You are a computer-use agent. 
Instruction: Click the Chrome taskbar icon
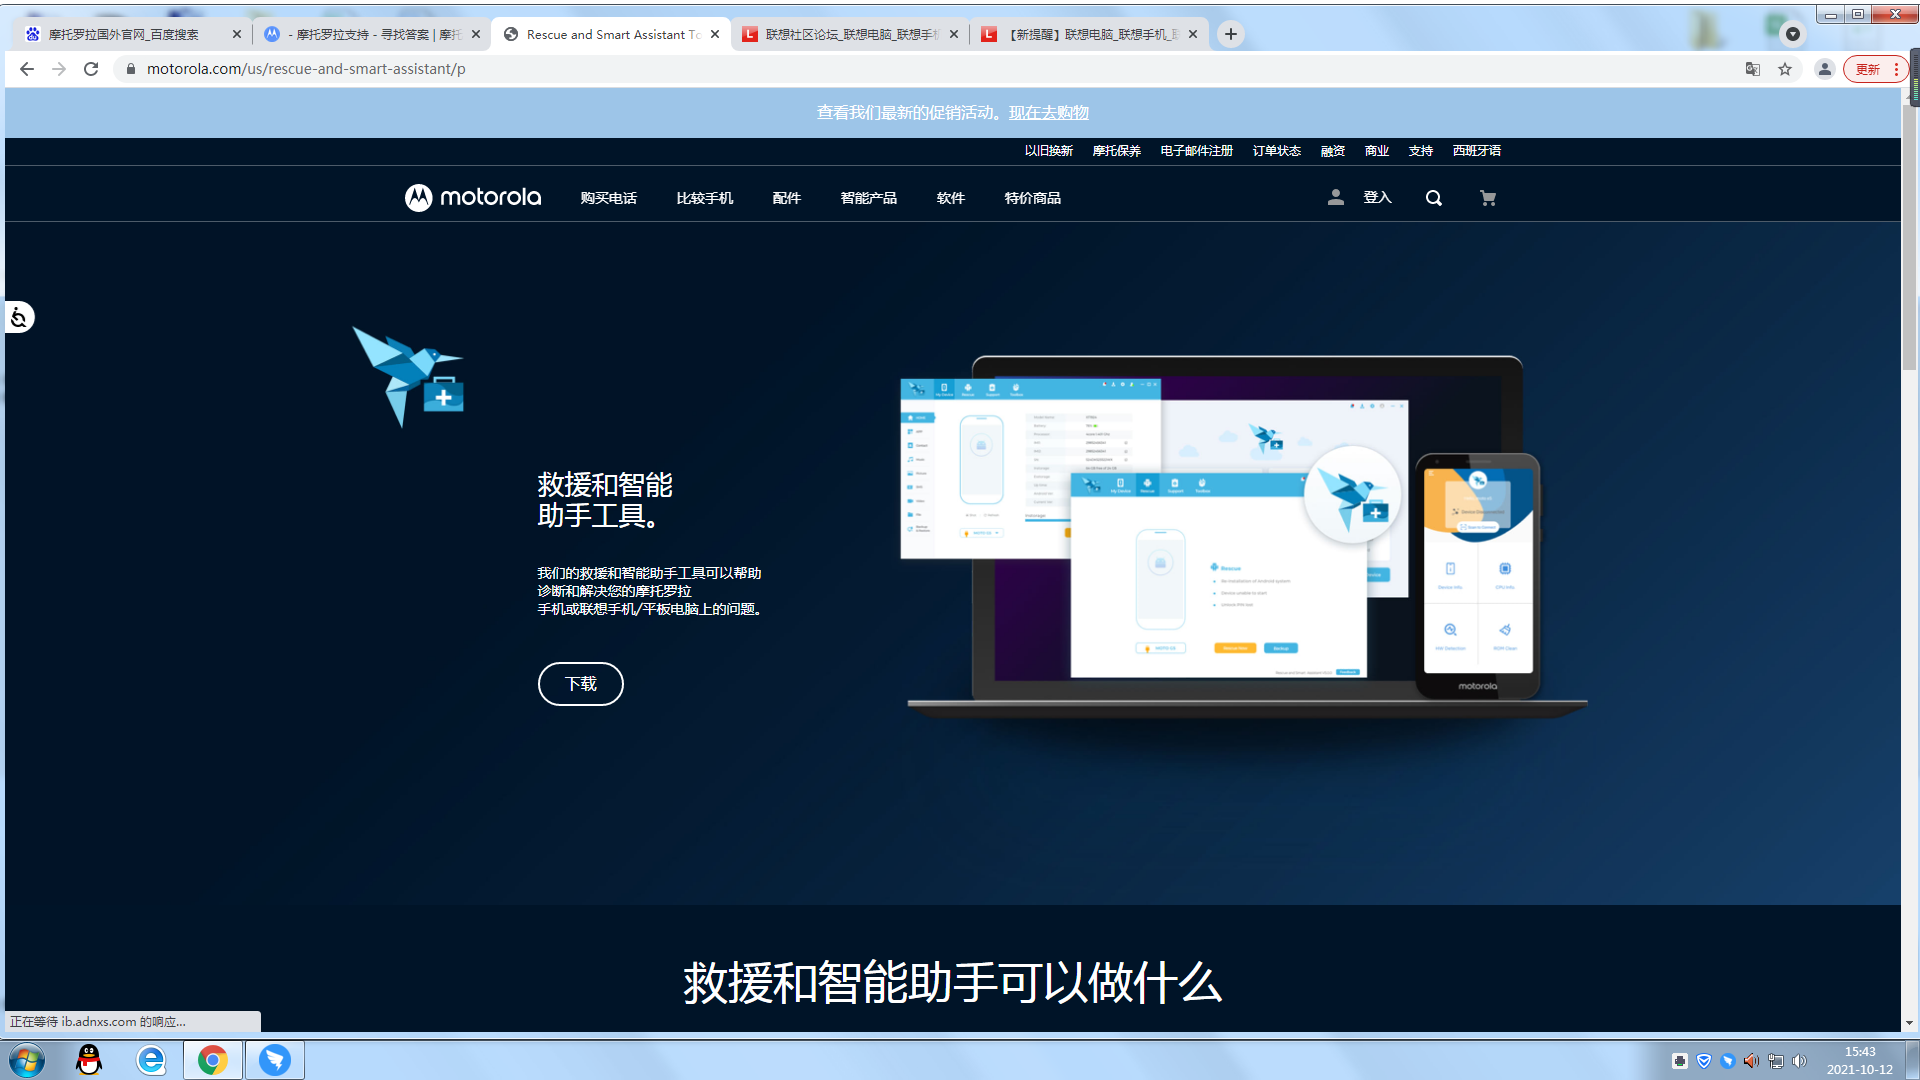(212, 1060)
